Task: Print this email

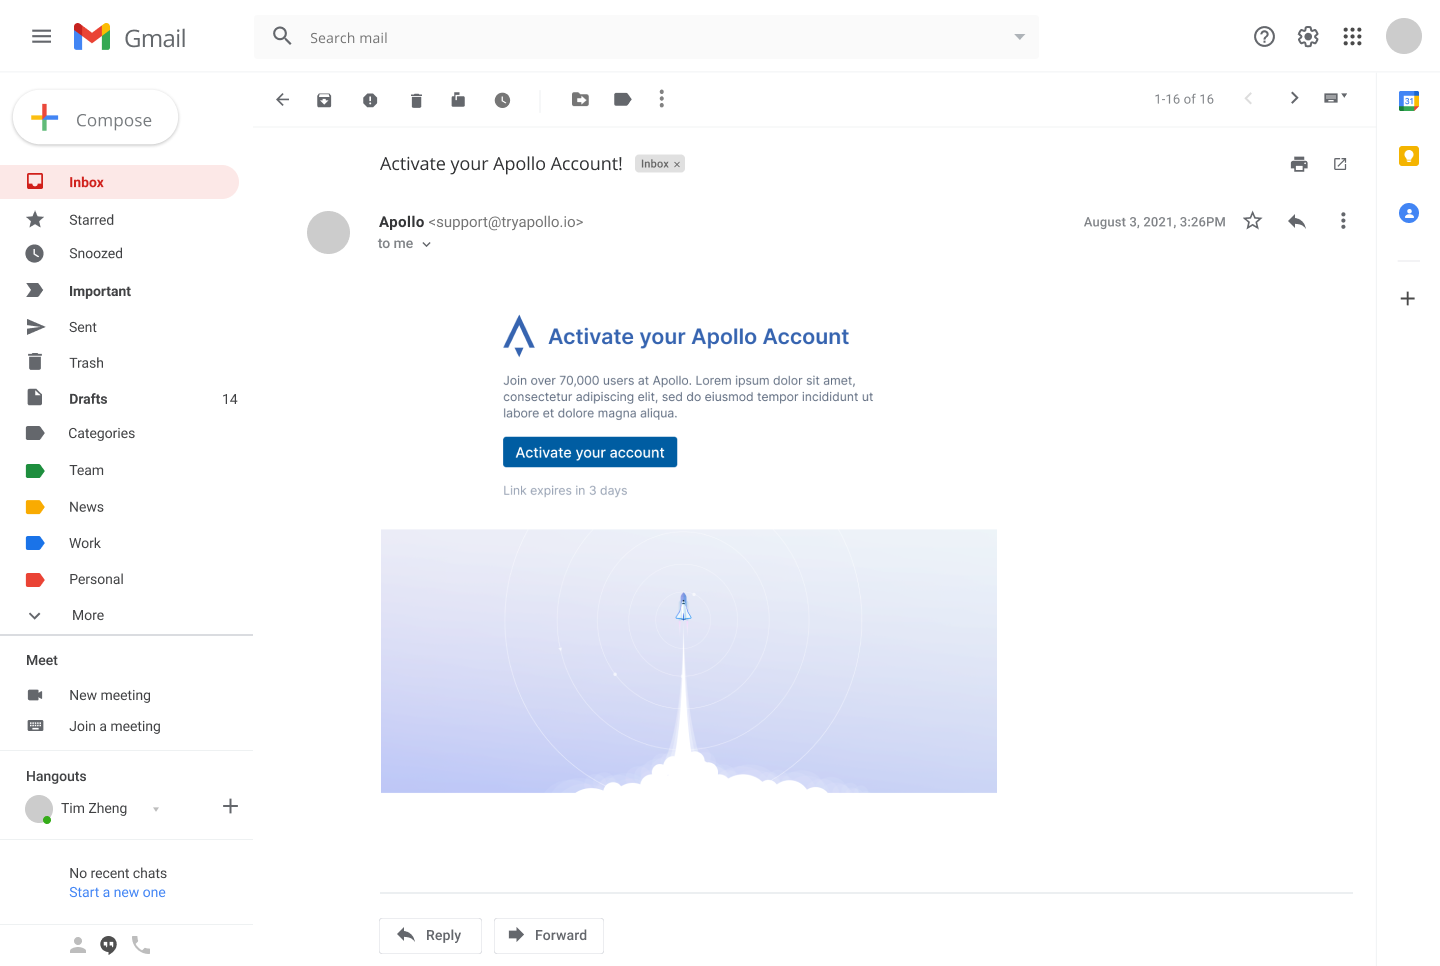Action: 1299,164
